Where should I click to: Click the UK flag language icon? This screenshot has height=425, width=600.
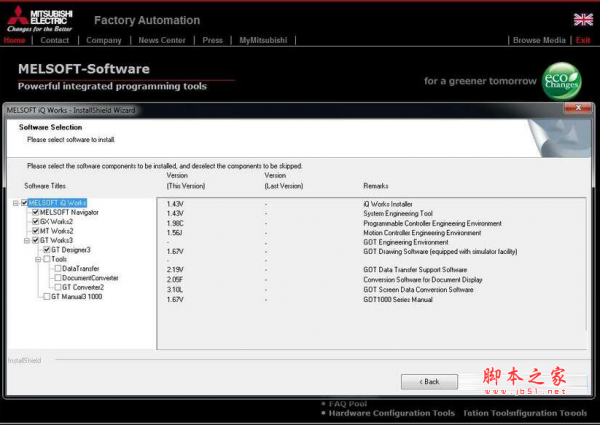pos(582,19)
